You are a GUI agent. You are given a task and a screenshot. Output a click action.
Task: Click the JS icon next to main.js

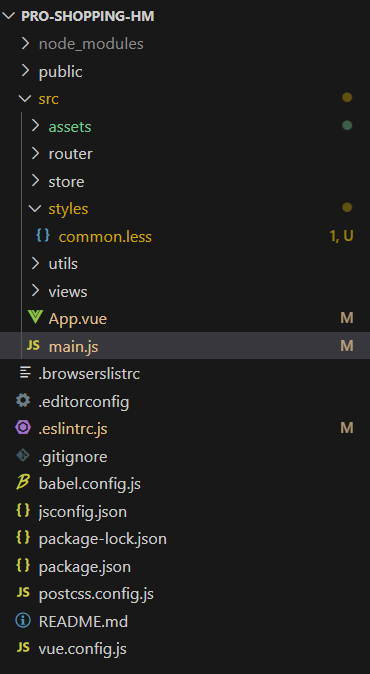(34, 345)
